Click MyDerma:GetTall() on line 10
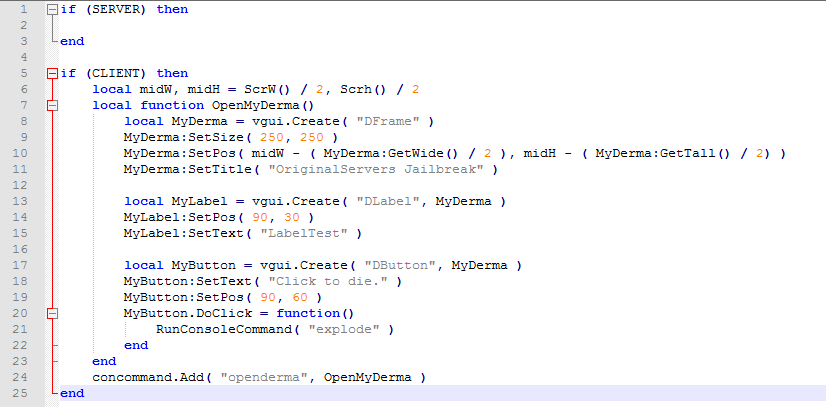This screenshot has width=826, height=407. [x=664, y=154]
